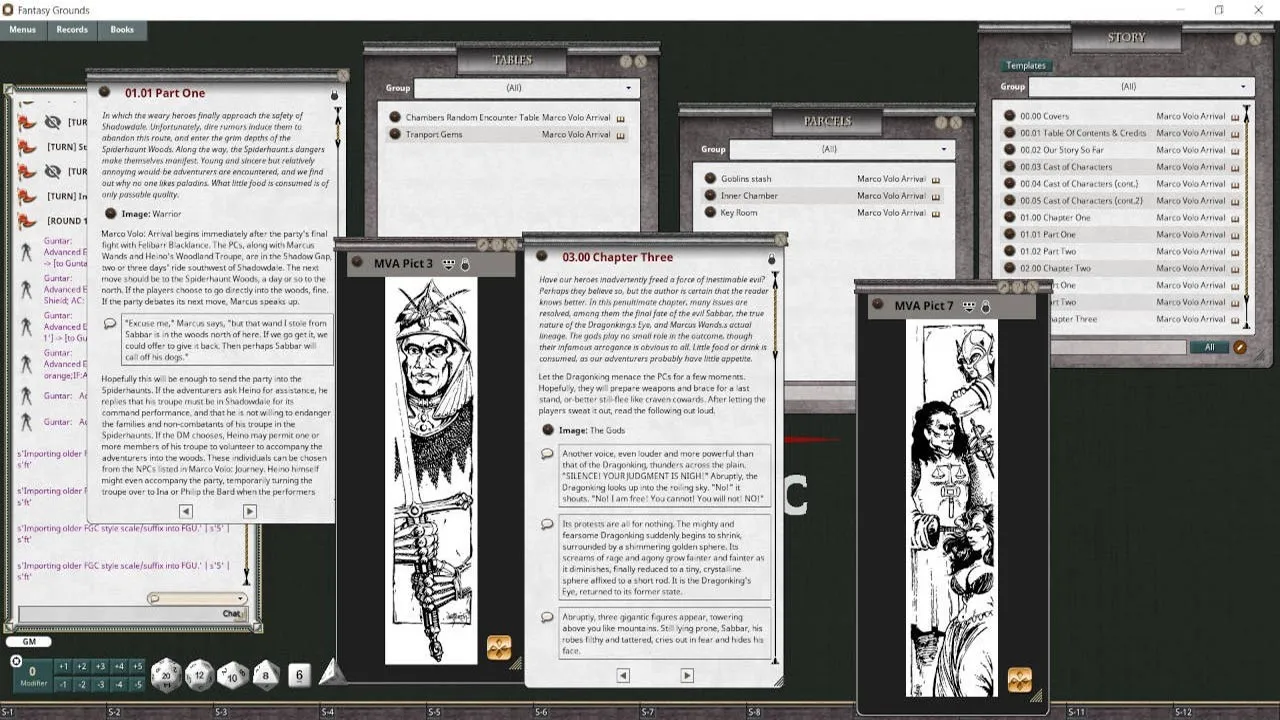This screenshot has width=1280, height=720.
Task: Open help button on Tables window
Action: pos(626,61)
